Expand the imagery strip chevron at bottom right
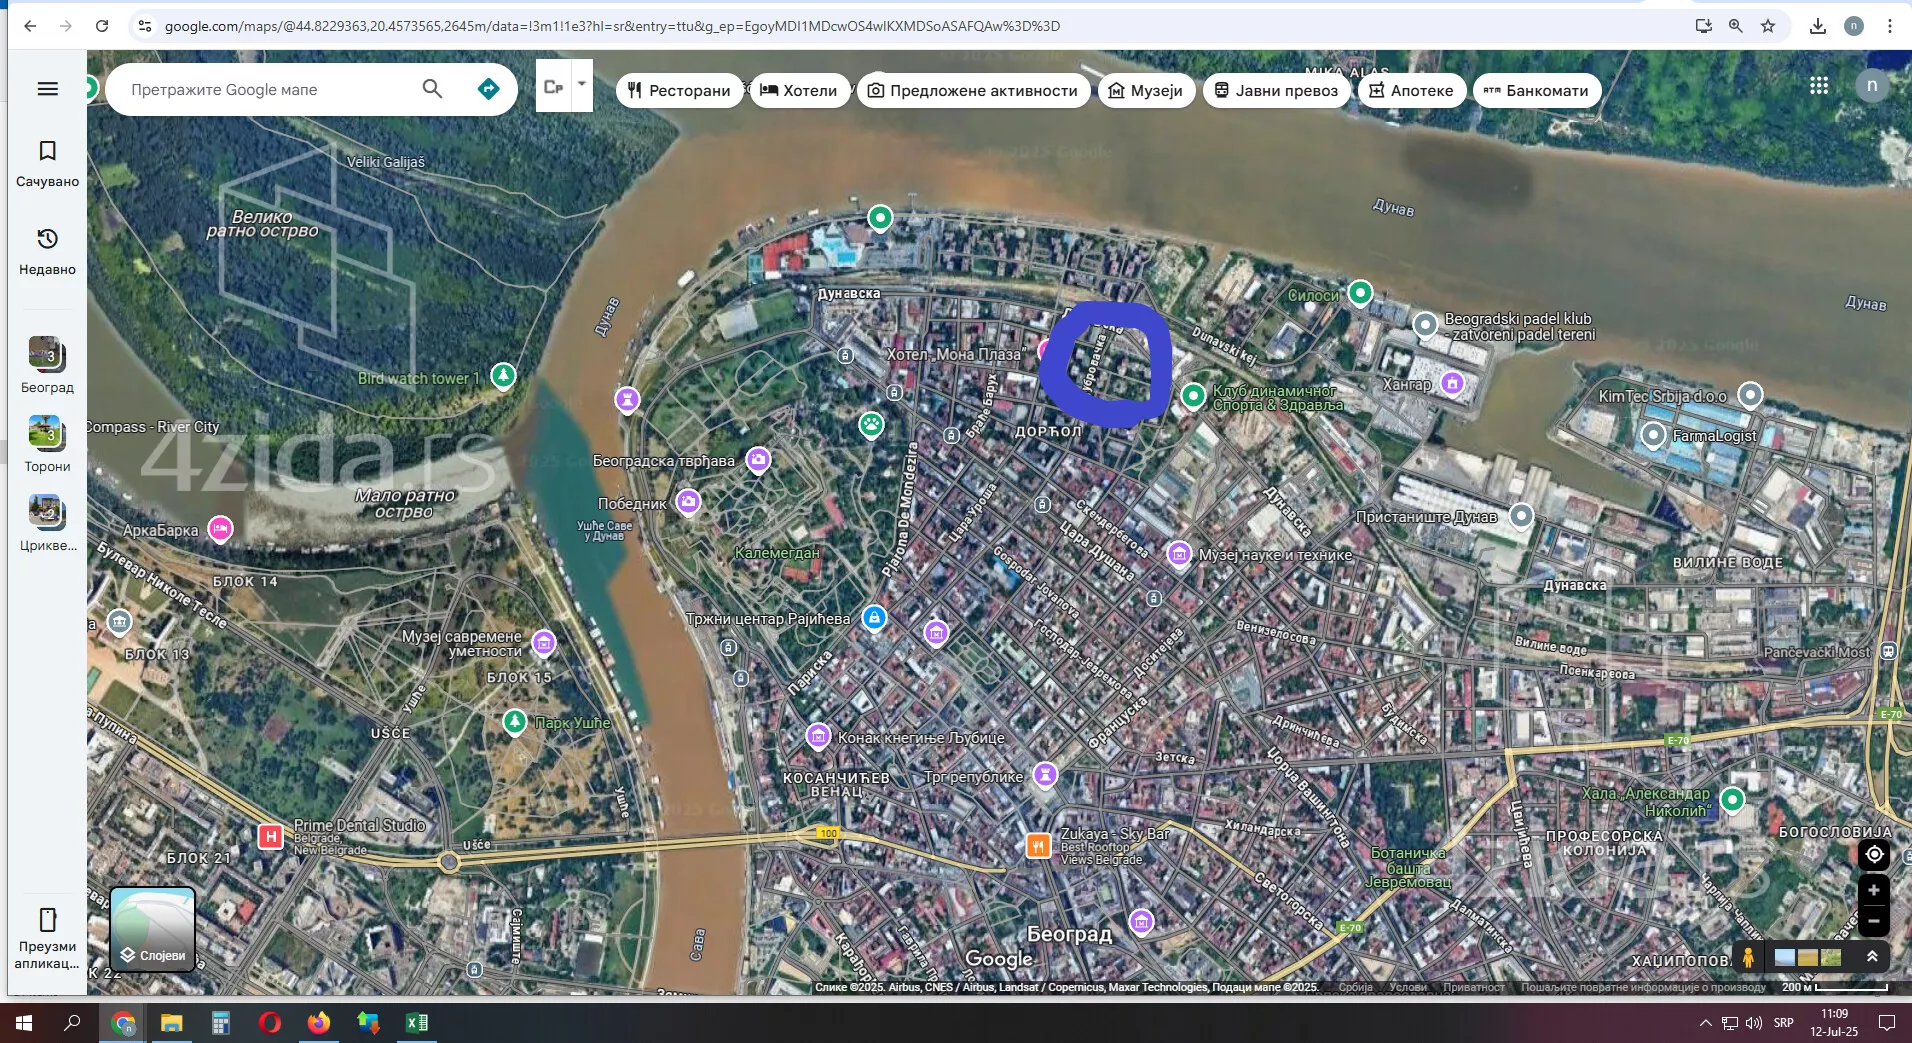Viewport: 1912px width, 1043px height. 1872,957
